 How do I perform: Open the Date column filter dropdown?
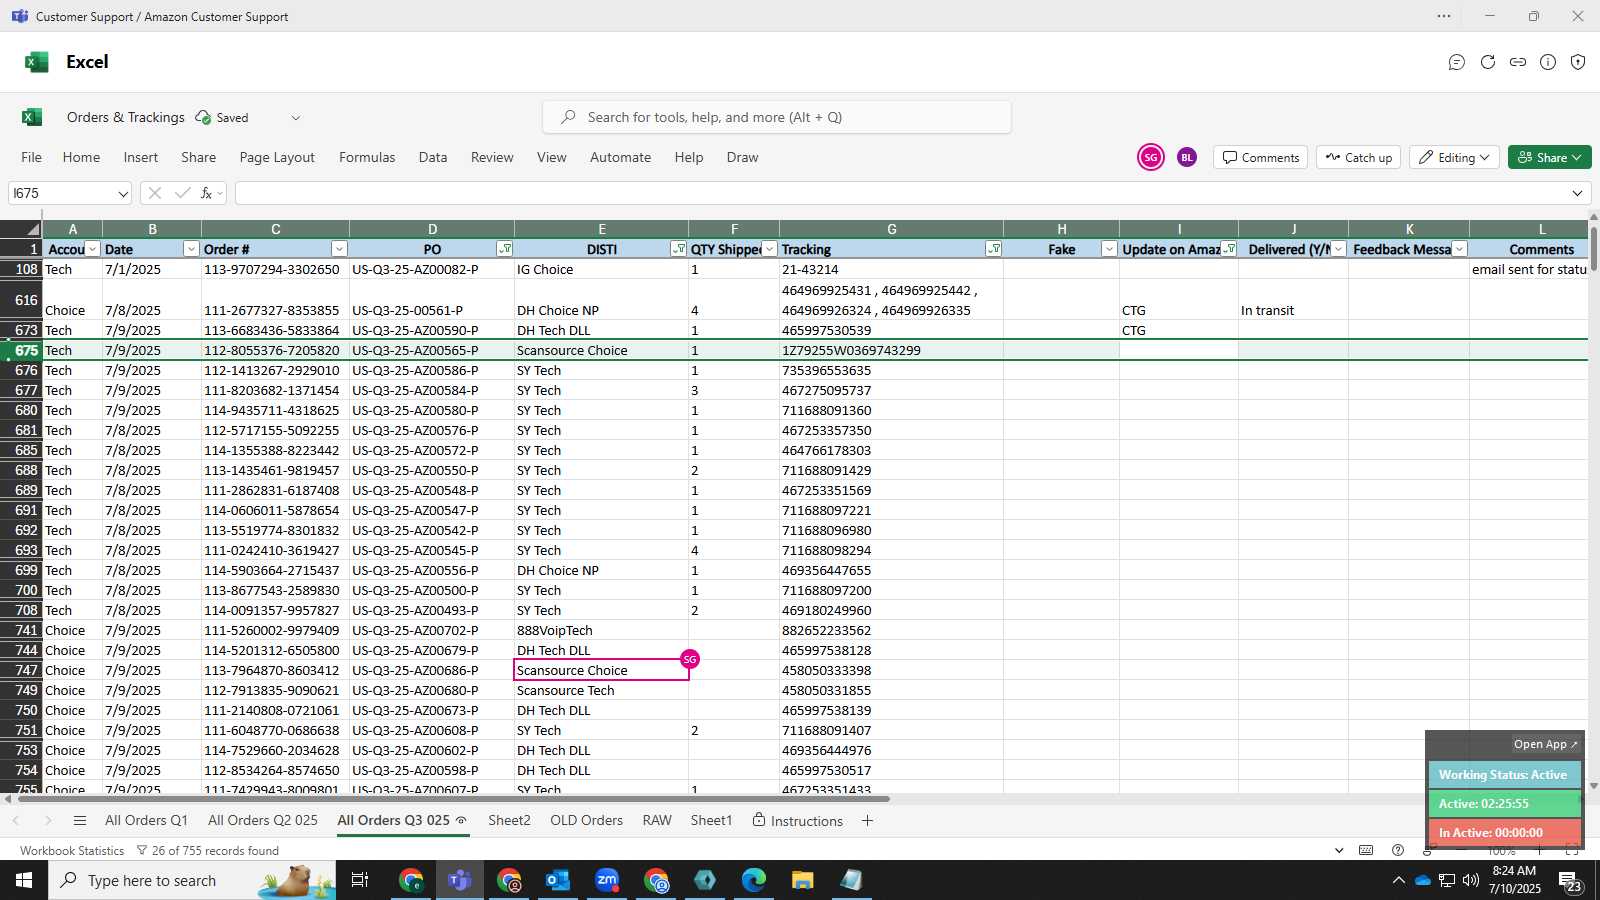[191, 249]
